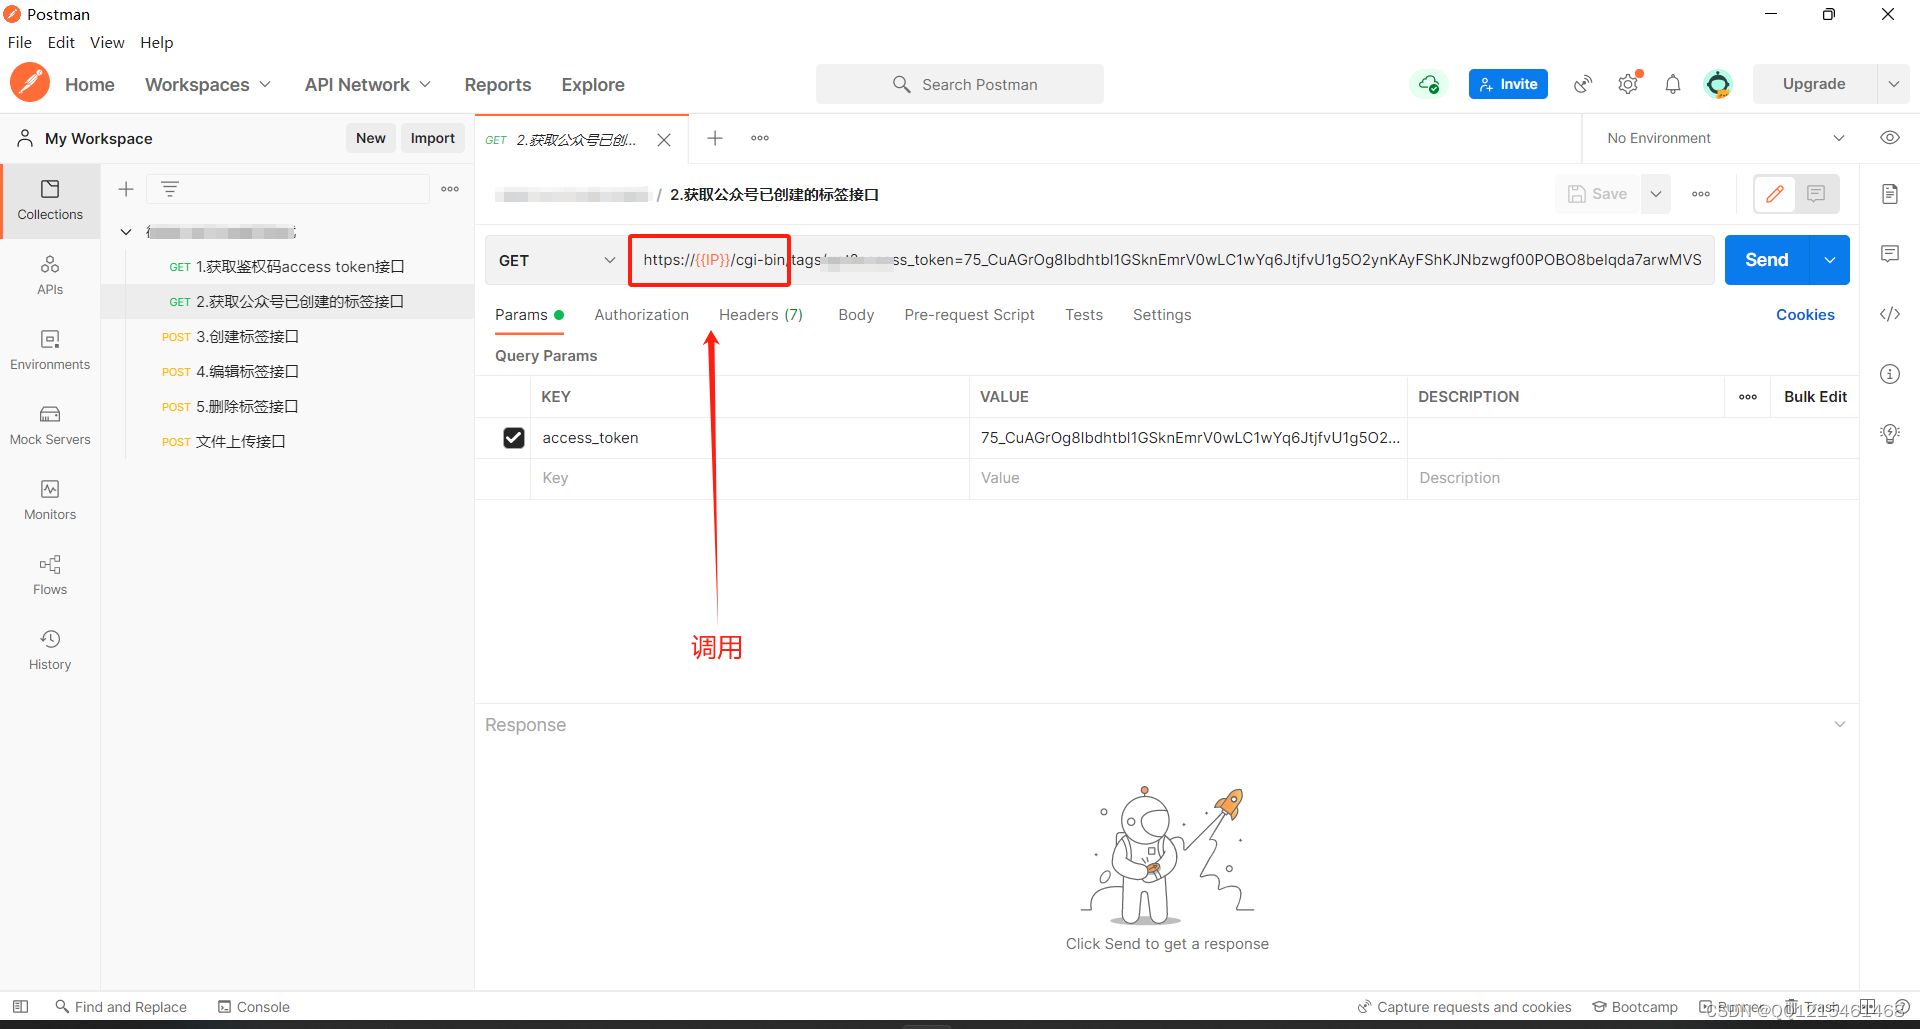The image size is (1920, 1029).
Task: Open the Monitors sidebar panel
Action: [x=50, y=501]
